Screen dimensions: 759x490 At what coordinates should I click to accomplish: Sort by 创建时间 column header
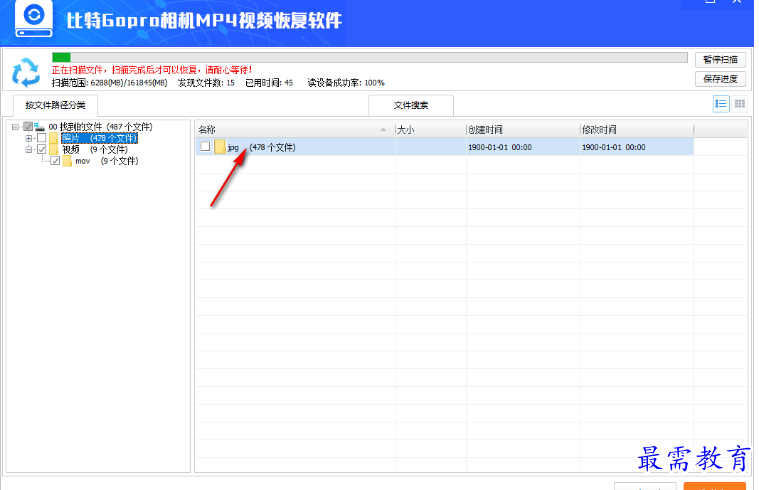coord(523,130)
